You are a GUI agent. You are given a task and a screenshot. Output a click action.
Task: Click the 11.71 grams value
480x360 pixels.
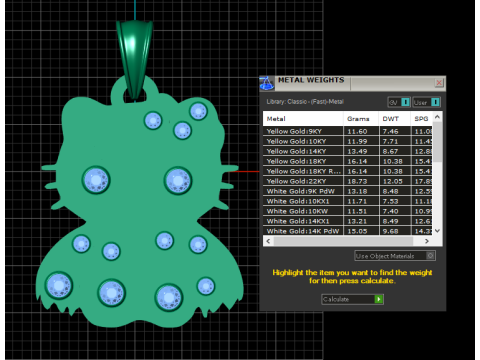(357, 201)
